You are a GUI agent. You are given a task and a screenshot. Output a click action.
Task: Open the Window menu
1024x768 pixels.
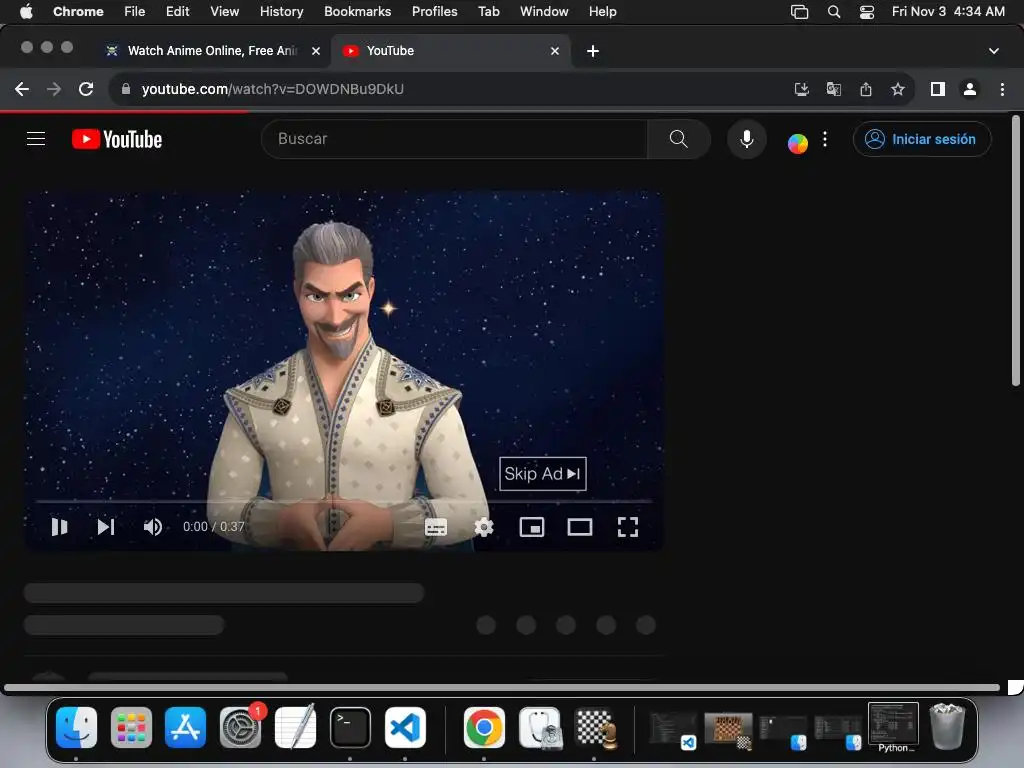[544, 11]
